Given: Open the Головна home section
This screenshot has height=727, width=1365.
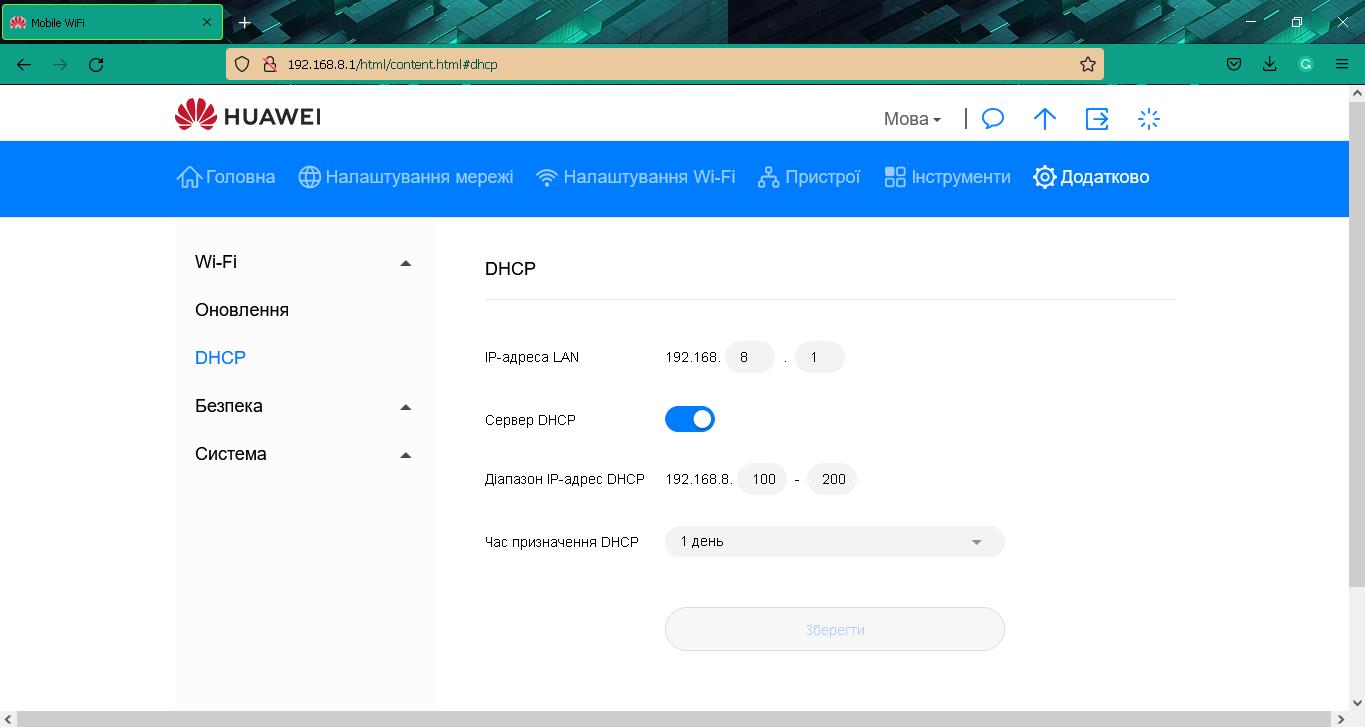Looking at the screenshot, I should (226, 177).
